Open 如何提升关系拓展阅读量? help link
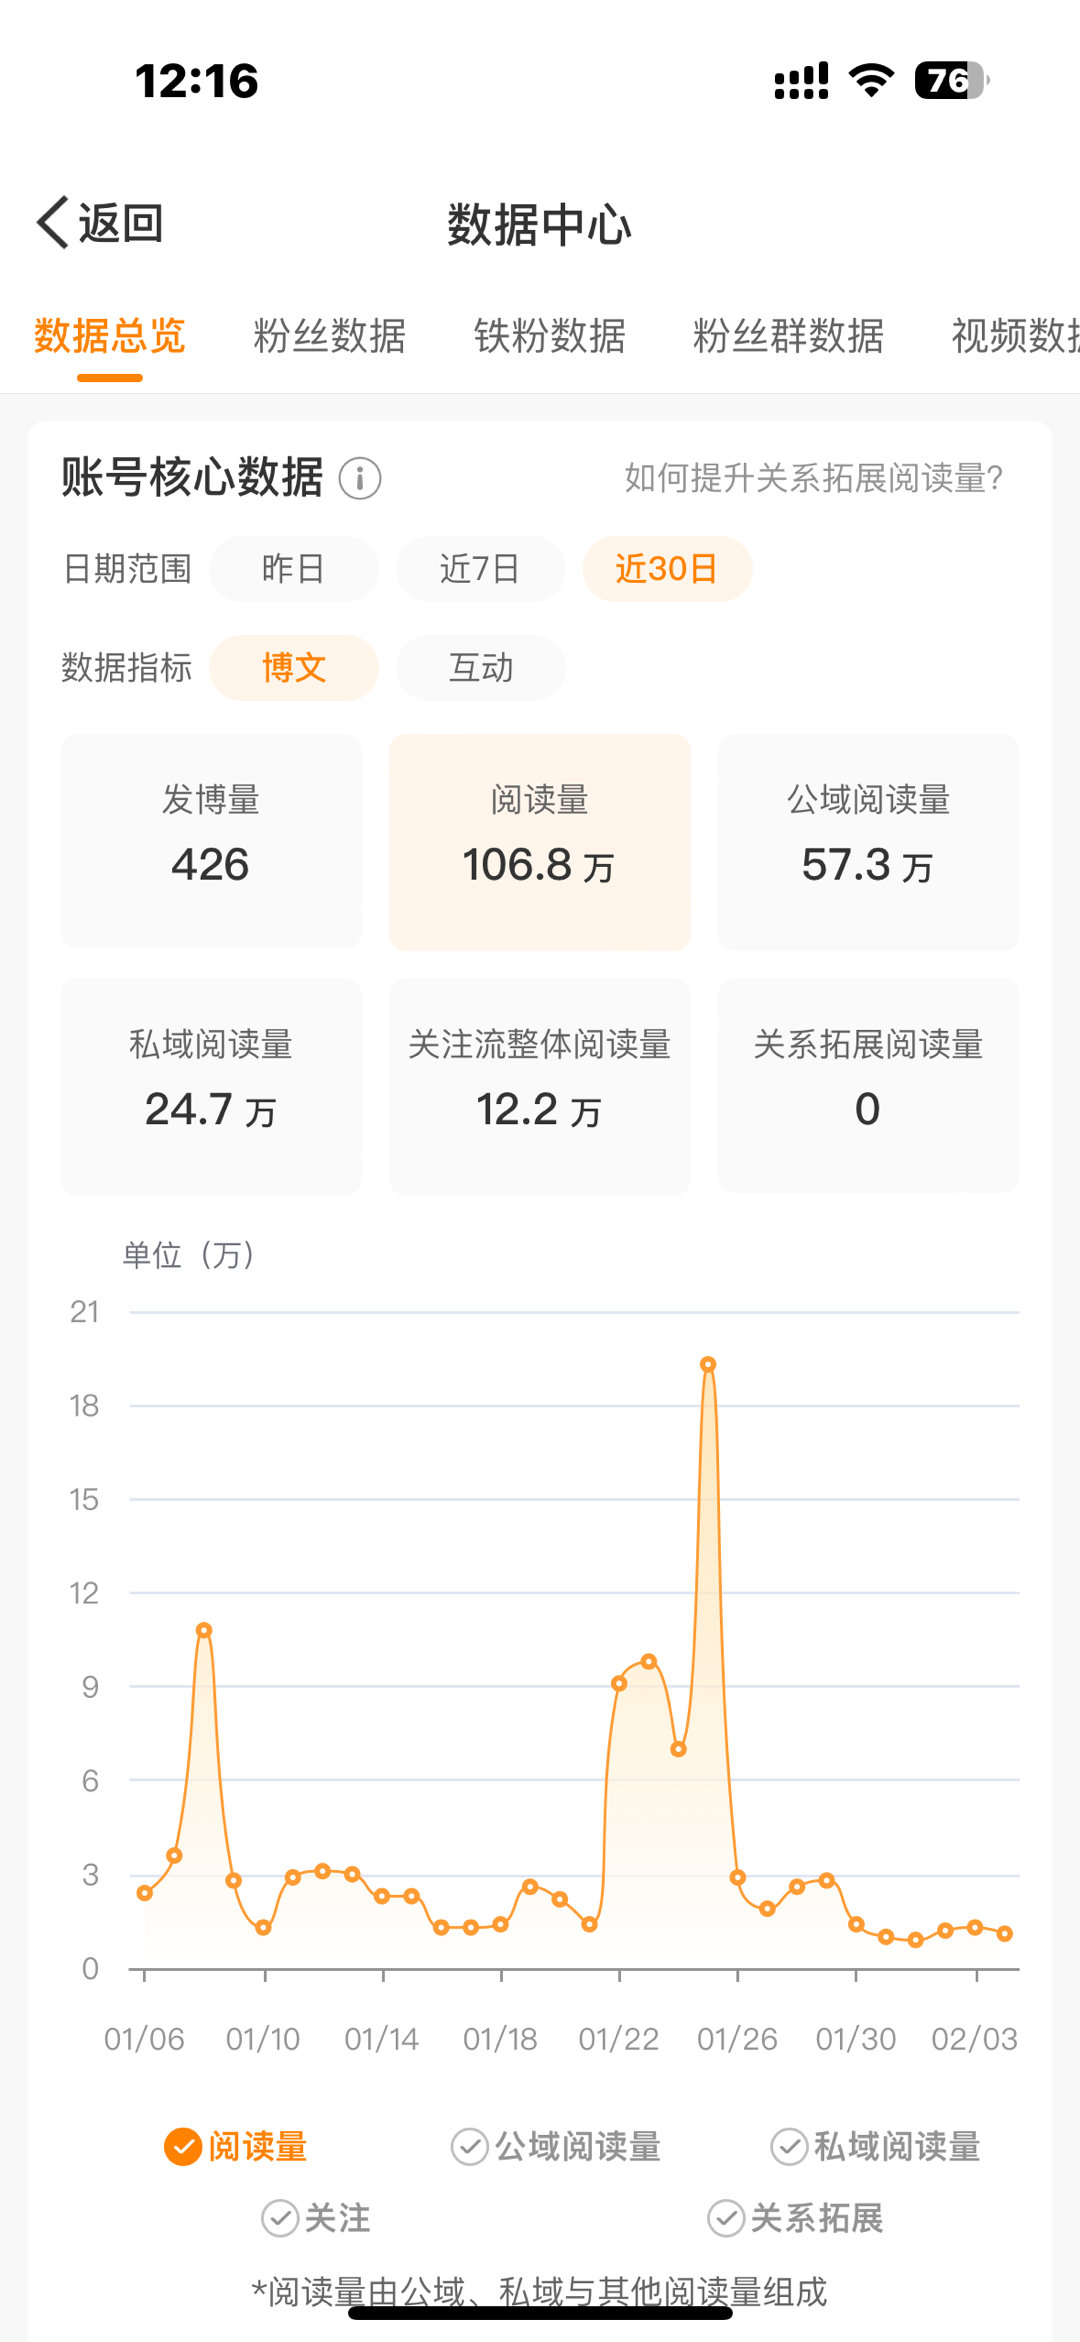The height and width of the screenshot is (2342, 1080). [814, 478]
